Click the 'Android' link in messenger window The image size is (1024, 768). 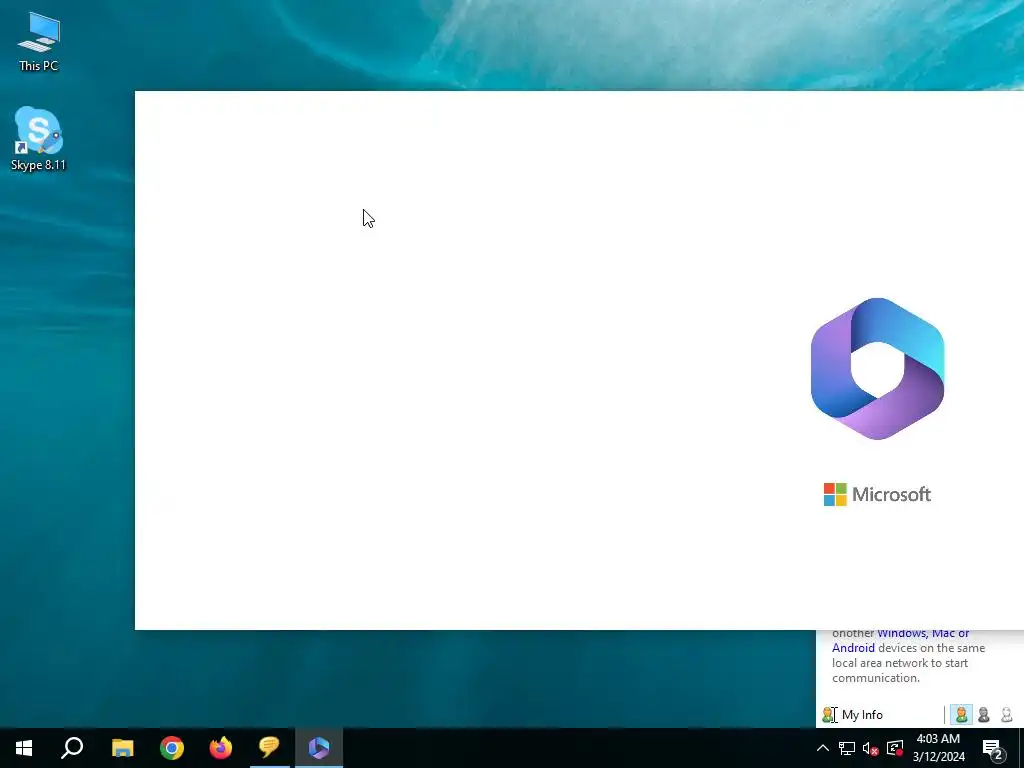[853, 648]
